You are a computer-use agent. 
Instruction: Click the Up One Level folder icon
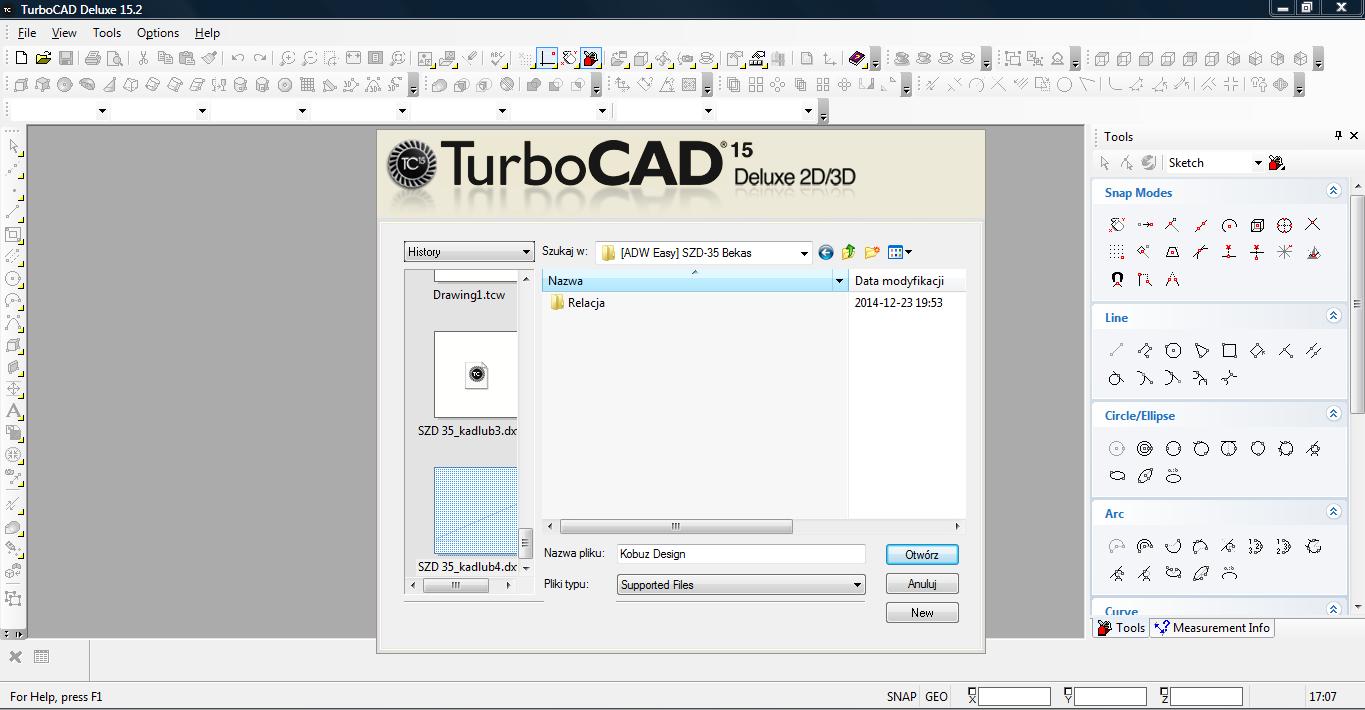click(x=848, y=252)
